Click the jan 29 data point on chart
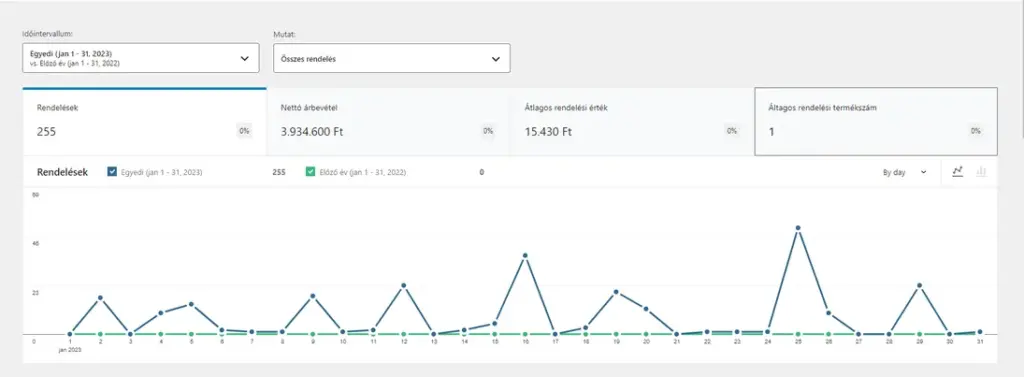Image resolution: width=1024 pixels, height=377 pixels. pos(920,286)
